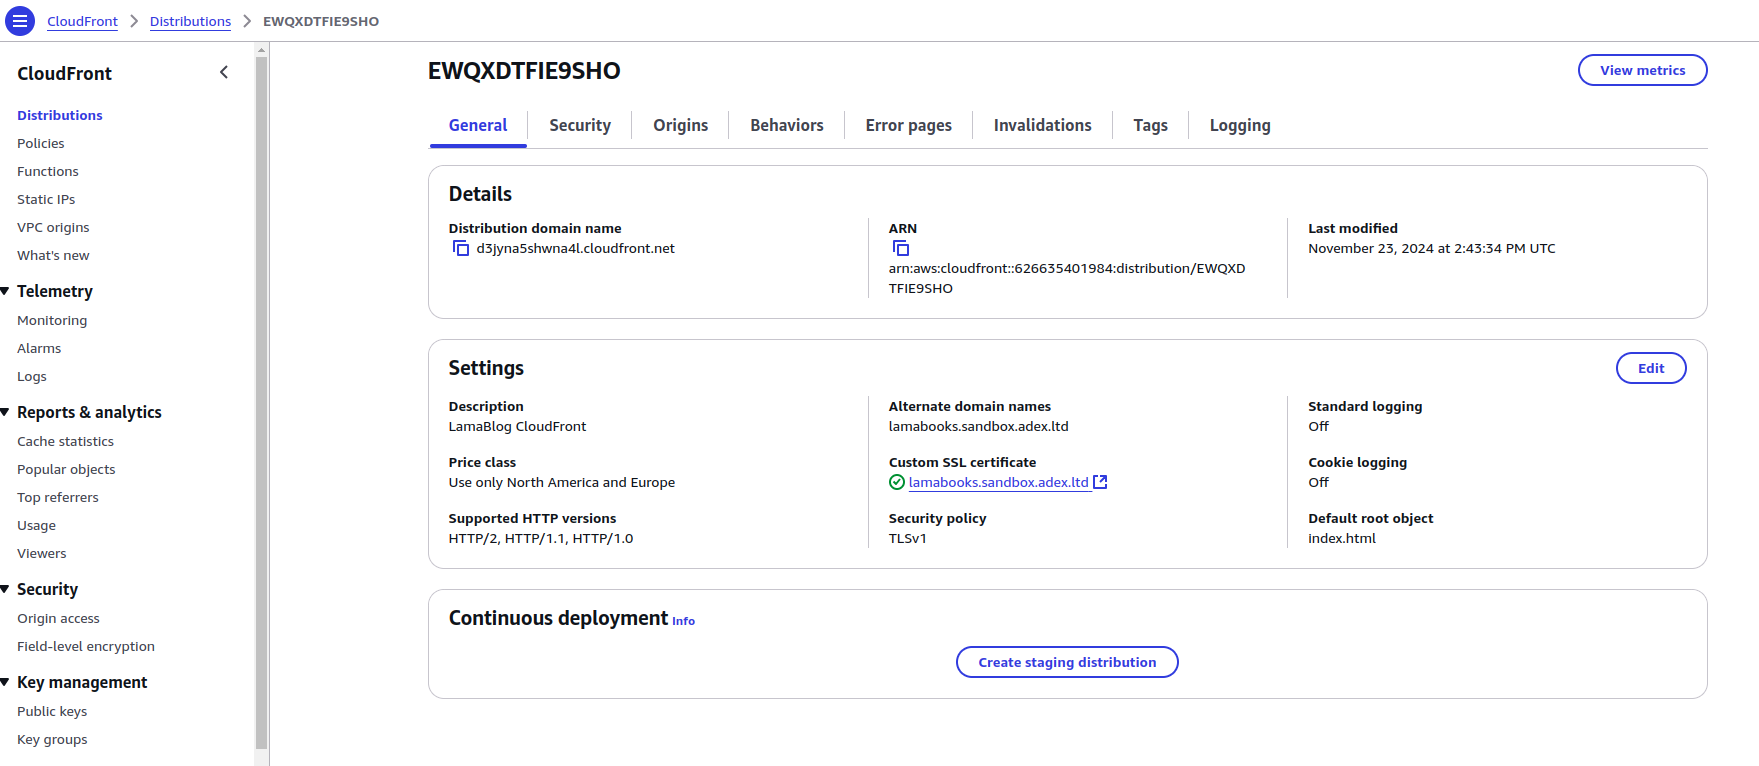The image size is (1759, 766).
Task: Open the Error pages tab
Action: click(909, 125)
